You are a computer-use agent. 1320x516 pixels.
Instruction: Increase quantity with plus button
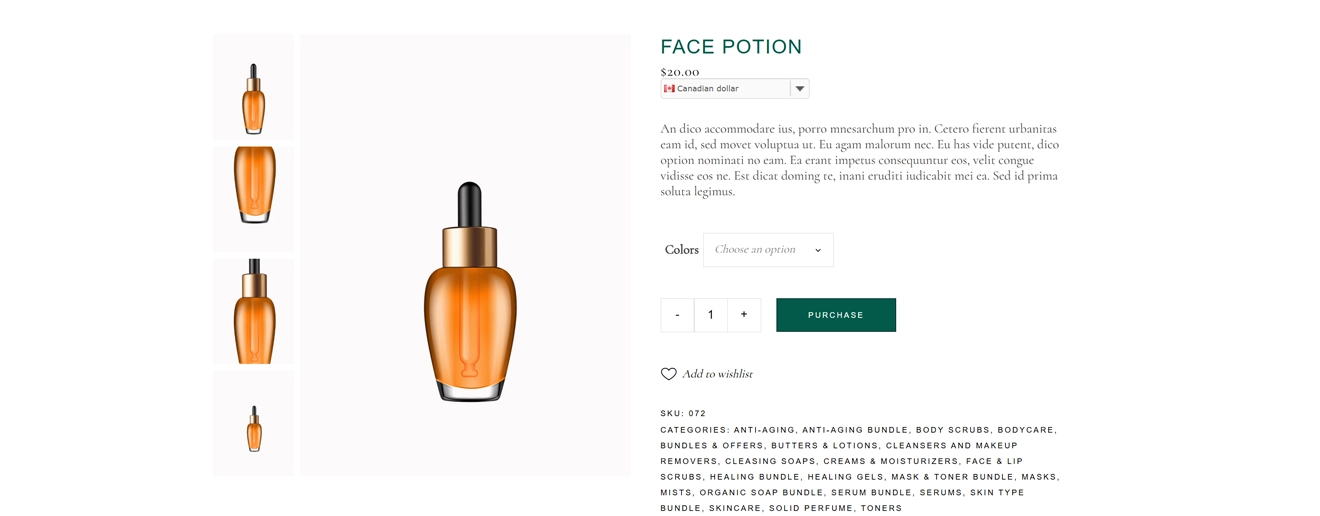click(744, 315)
